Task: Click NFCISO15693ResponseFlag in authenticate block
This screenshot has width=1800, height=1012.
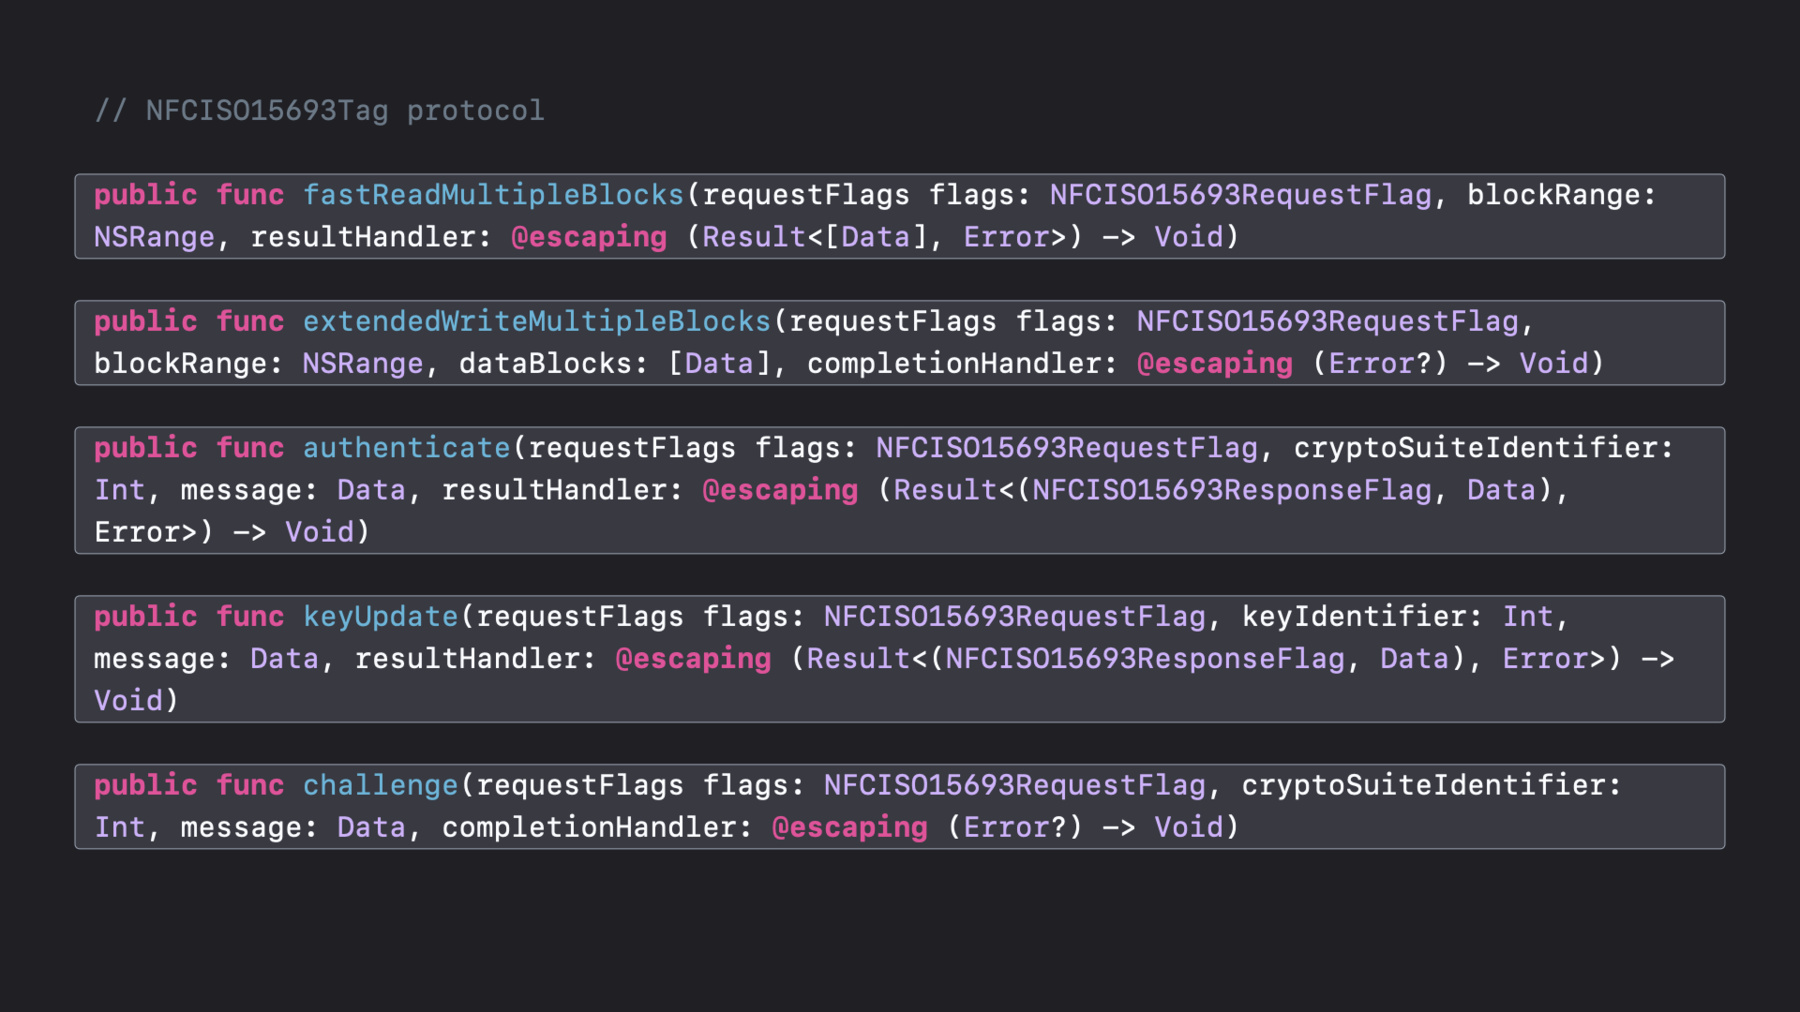Action: (x=1232, y=490)
